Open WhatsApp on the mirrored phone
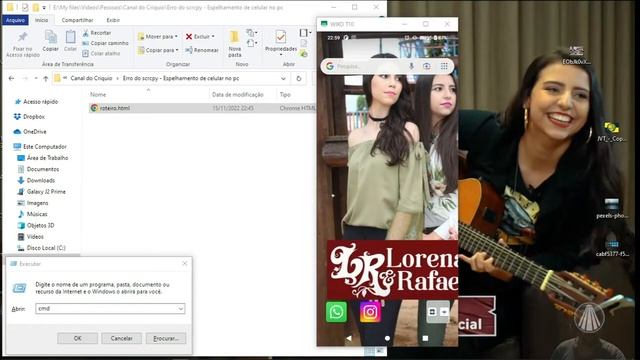This screenshot has height=360, width=640. click(x=336, y=312)
